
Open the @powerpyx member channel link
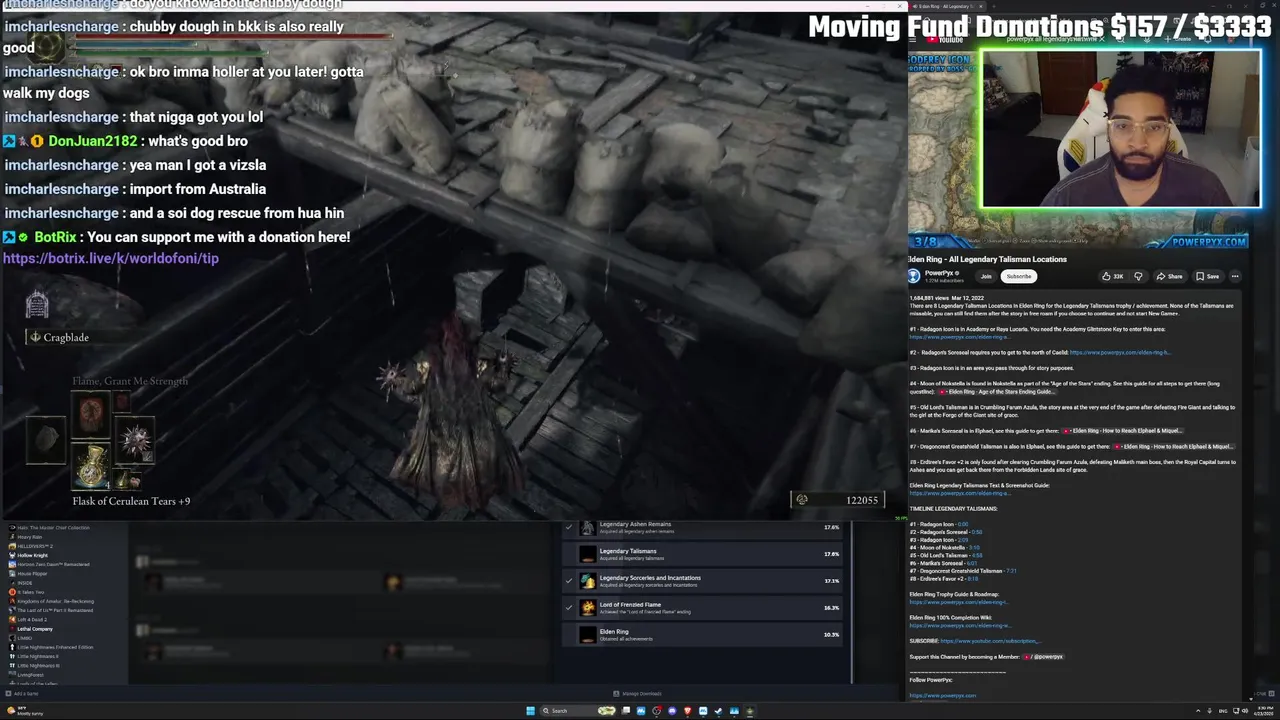(1044, 657)
